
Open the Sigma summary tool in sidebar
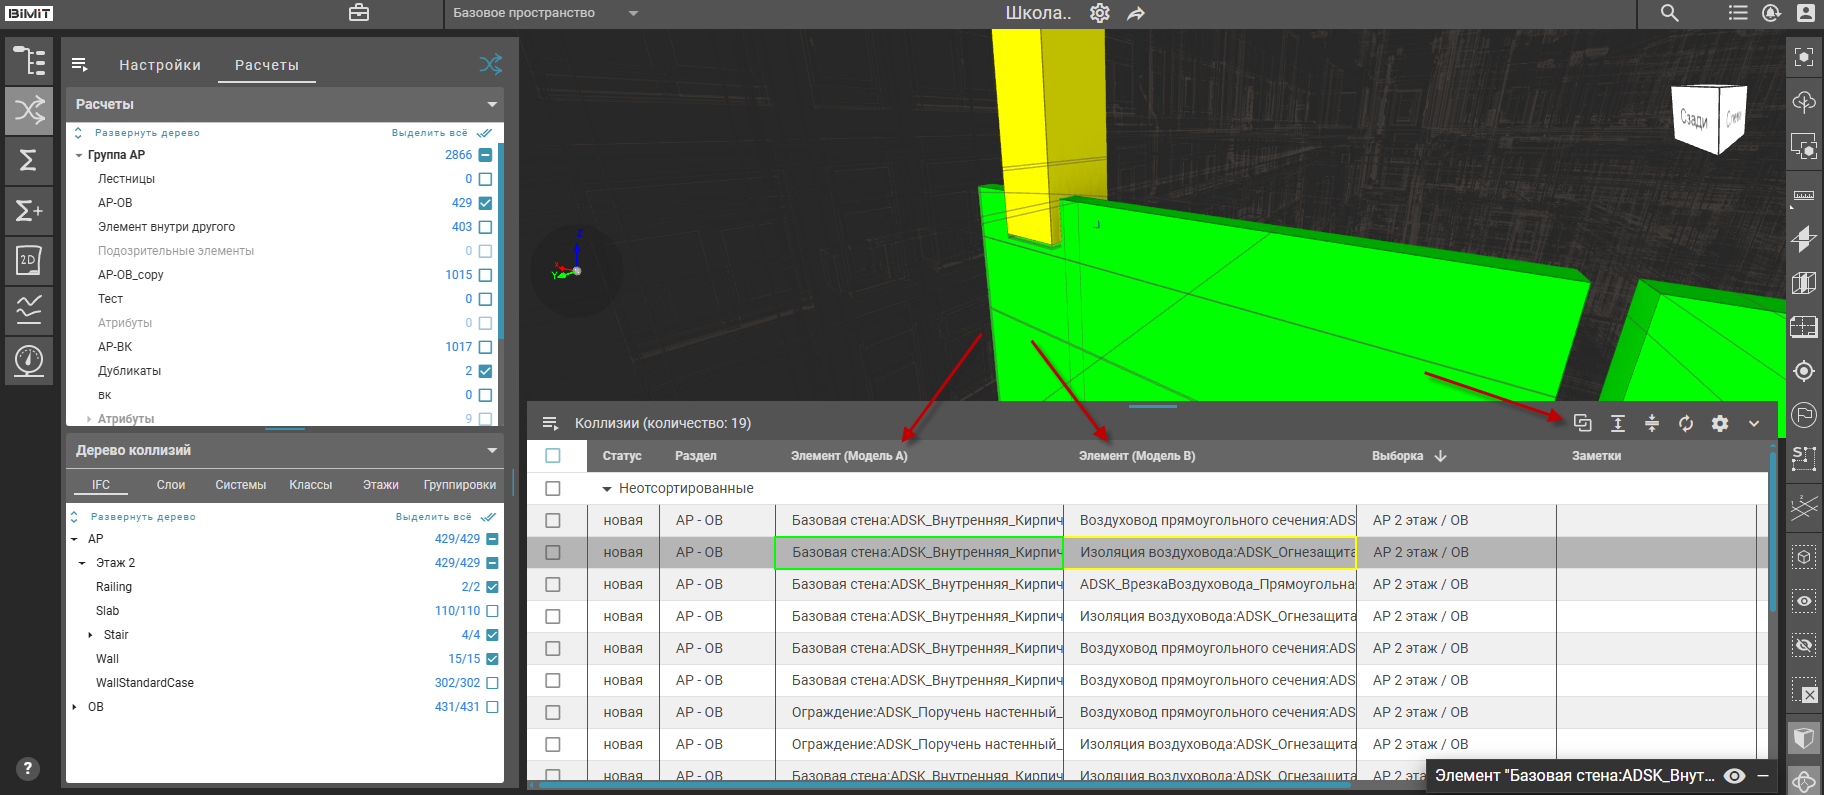[x=29, y=160]
